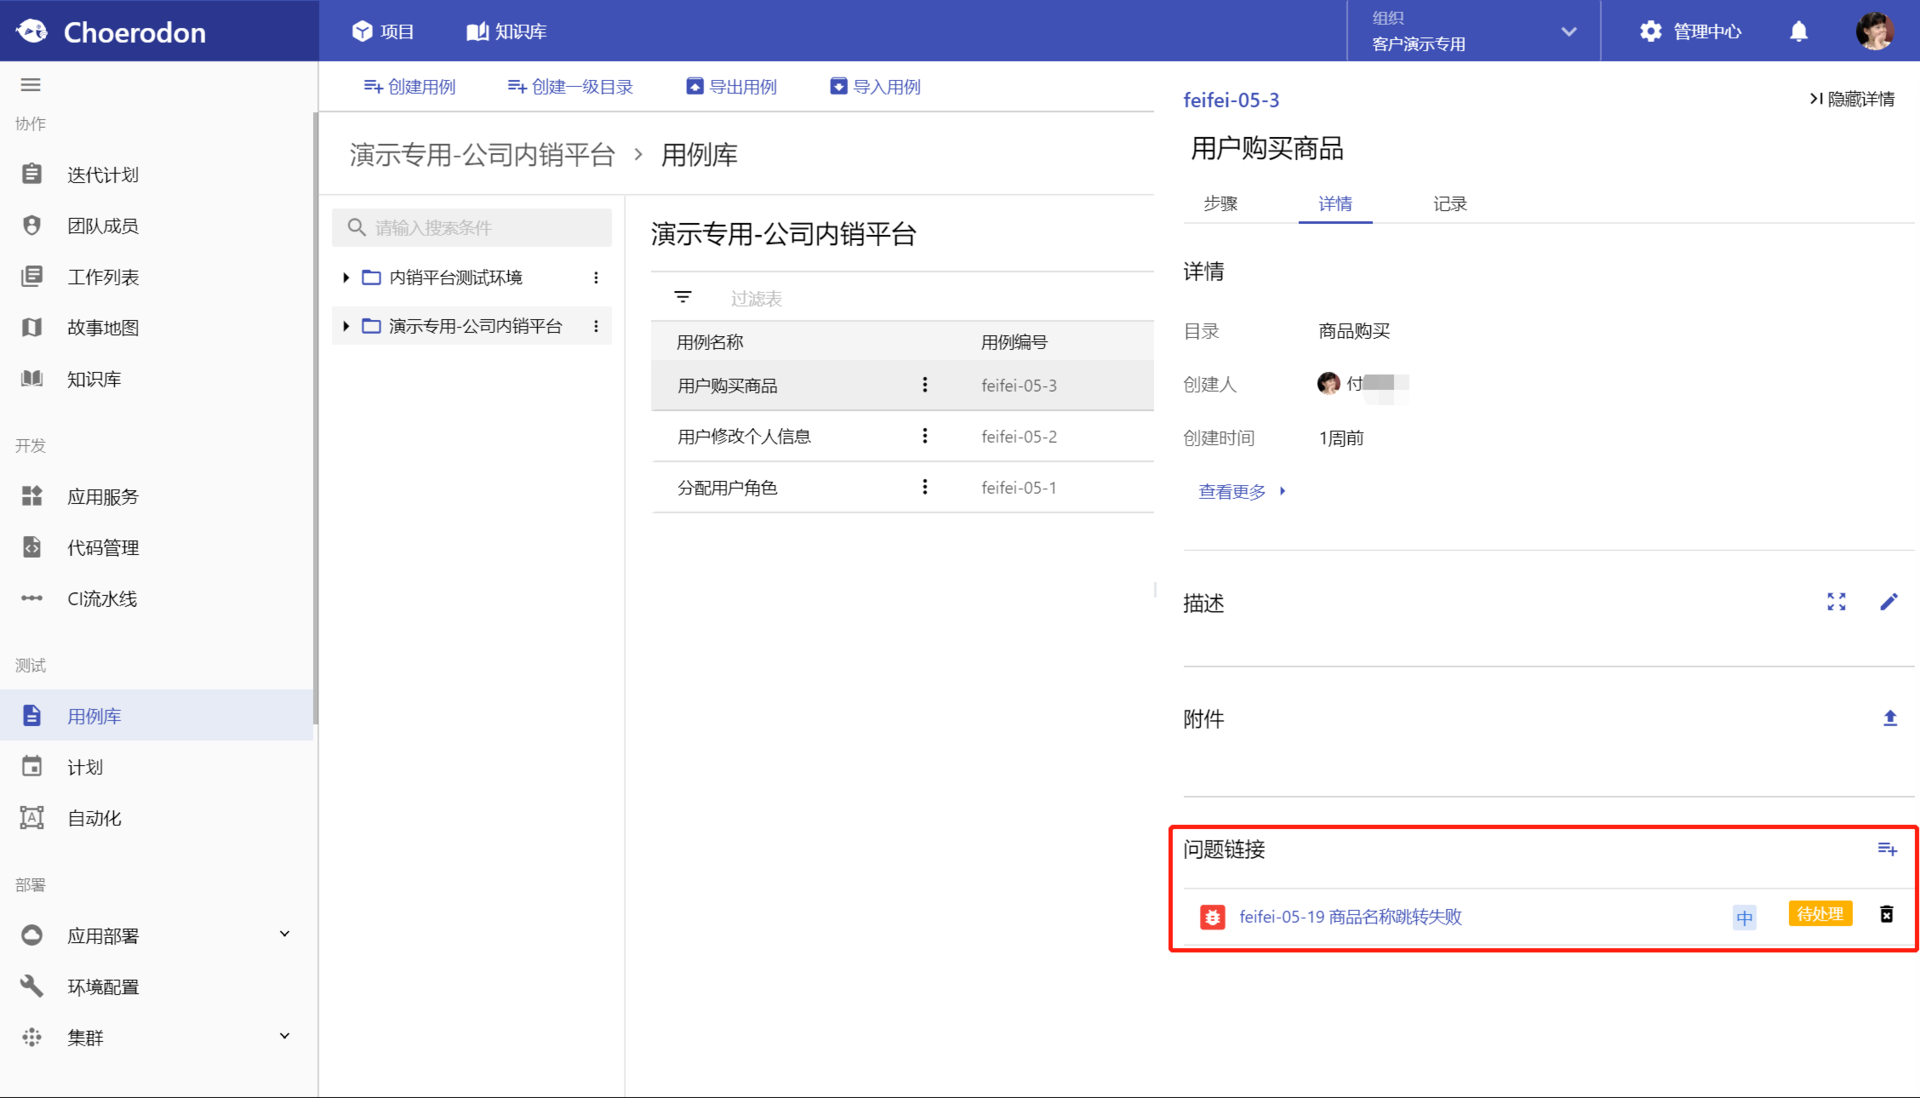
Task: Switch to the 记录 tab
Action: click(x=1449, y=204)
